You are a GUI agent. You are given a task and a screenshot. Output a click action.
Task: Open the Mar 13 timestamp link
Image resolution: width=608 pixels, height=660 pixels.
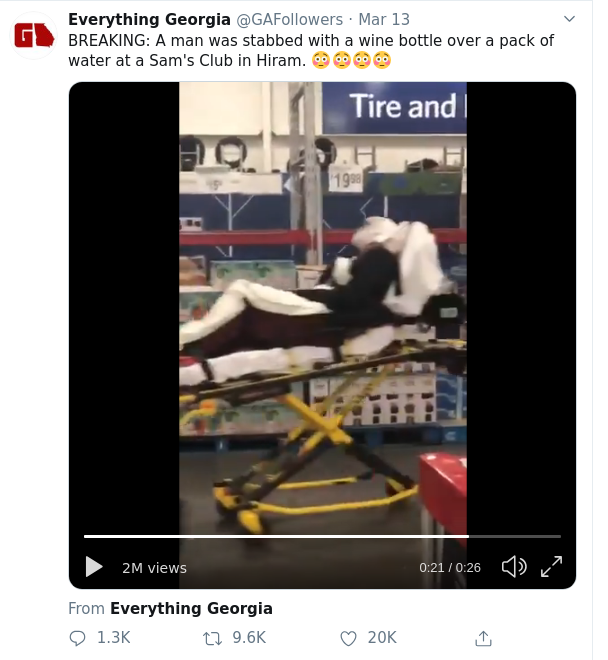point(384,19)
